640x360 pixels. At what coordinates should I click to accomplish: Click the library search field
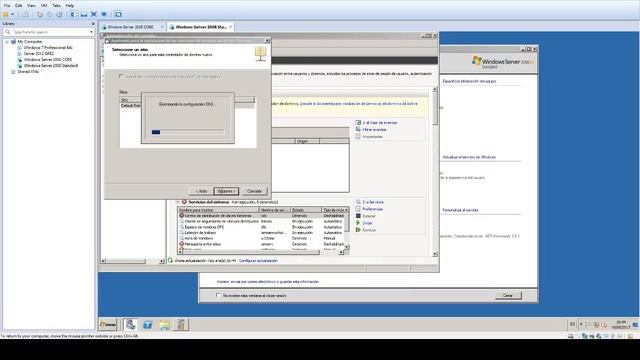[x=49, y=32]
